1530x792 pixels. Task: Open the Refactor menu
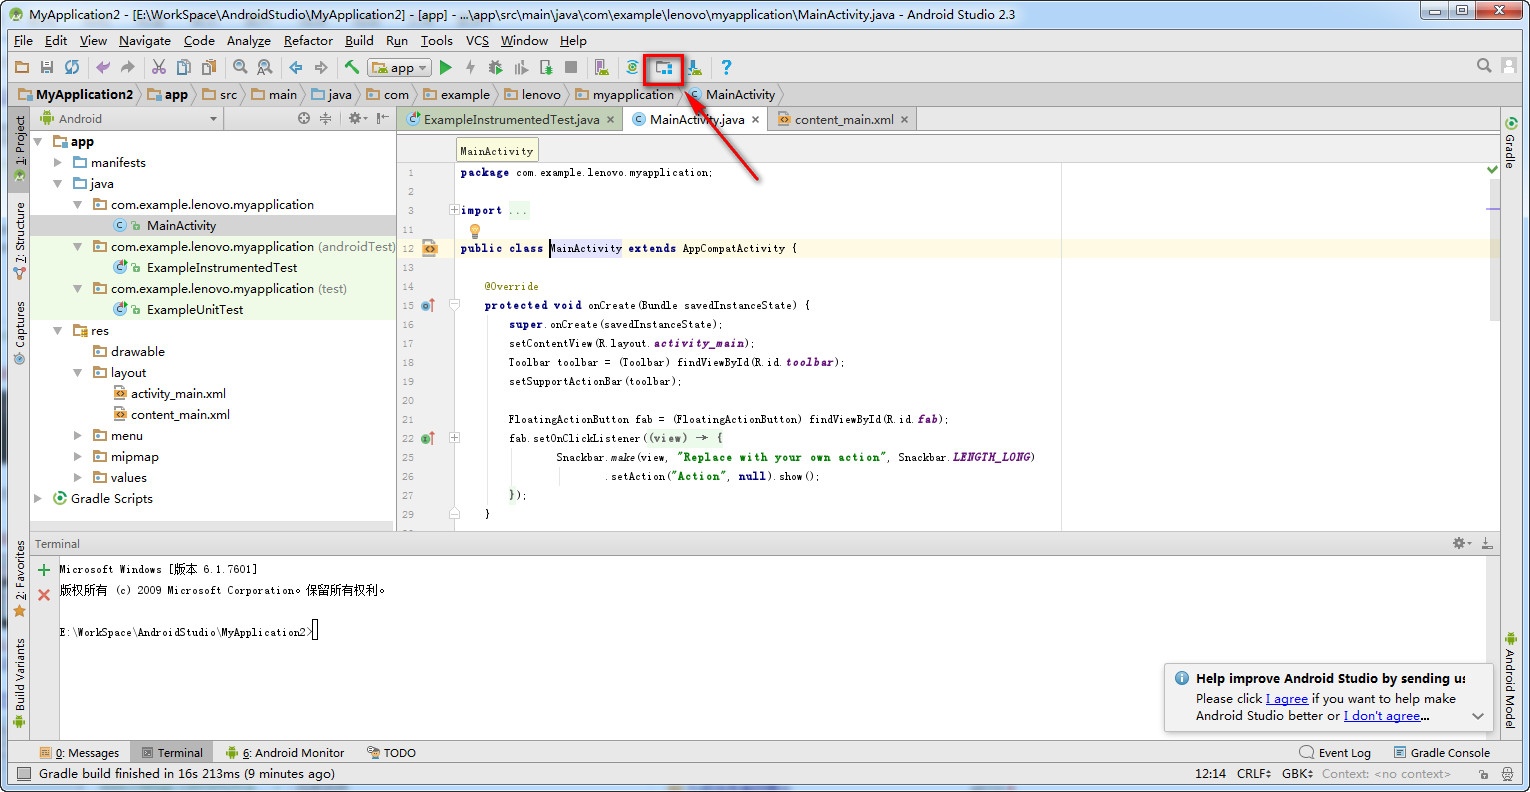[308, 40]
